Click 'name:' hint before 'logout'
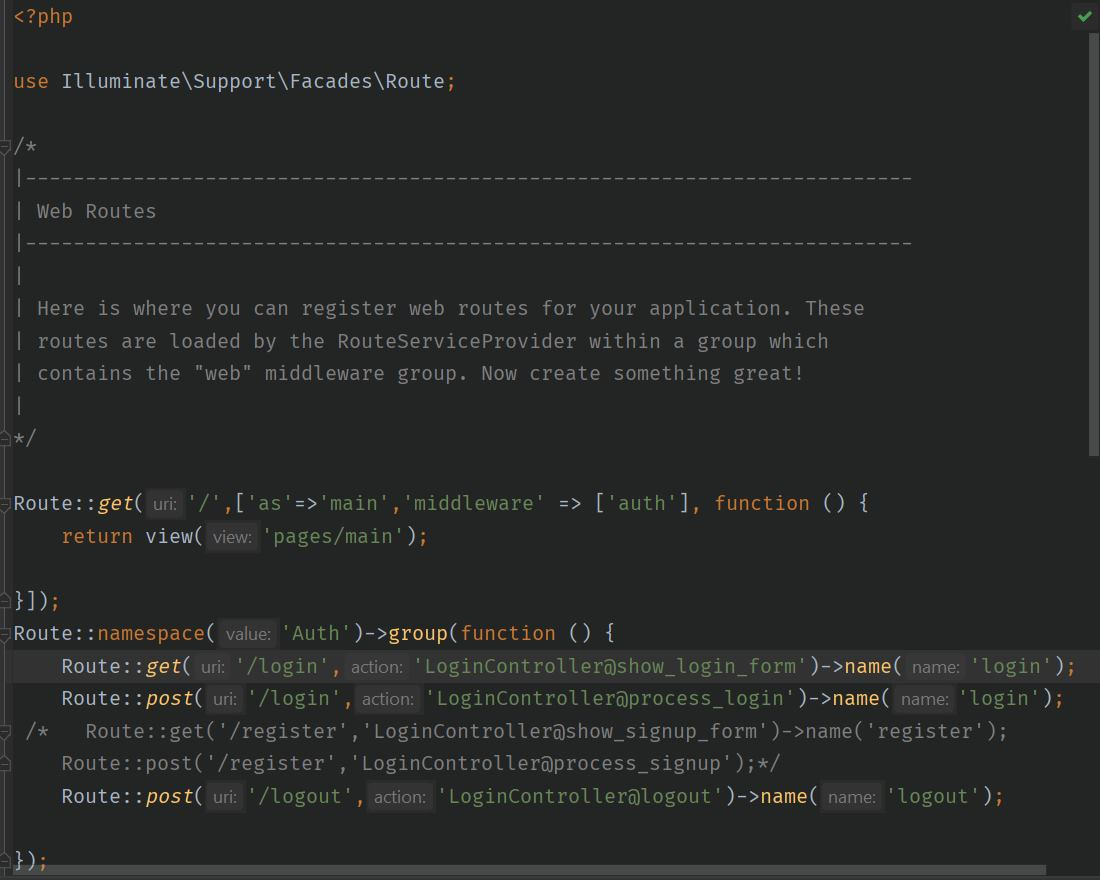 (851, 797)
